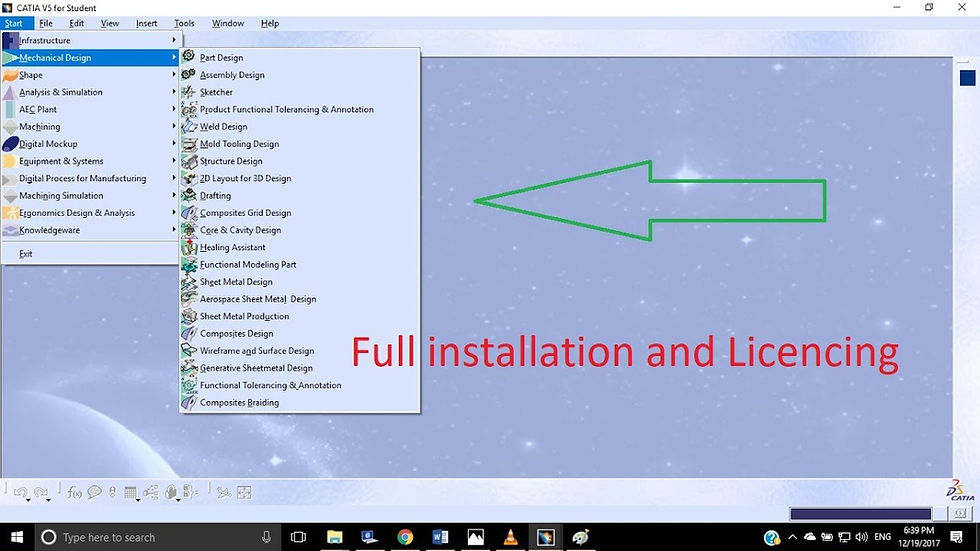
Task: Expand the Machining submenu arrow
Action: pos(174,126)
